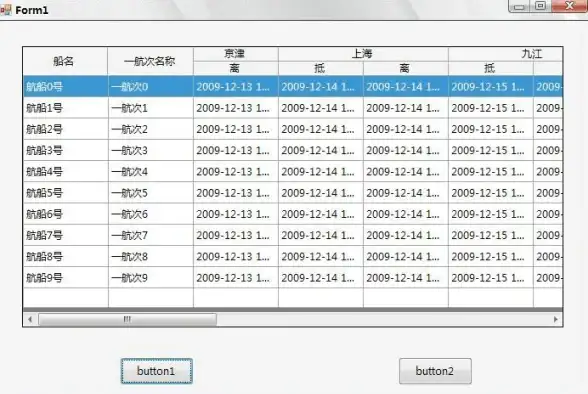Click the horizontal scrollbar thumb
This screenshot has height=394, width=588.
(128, 320)
